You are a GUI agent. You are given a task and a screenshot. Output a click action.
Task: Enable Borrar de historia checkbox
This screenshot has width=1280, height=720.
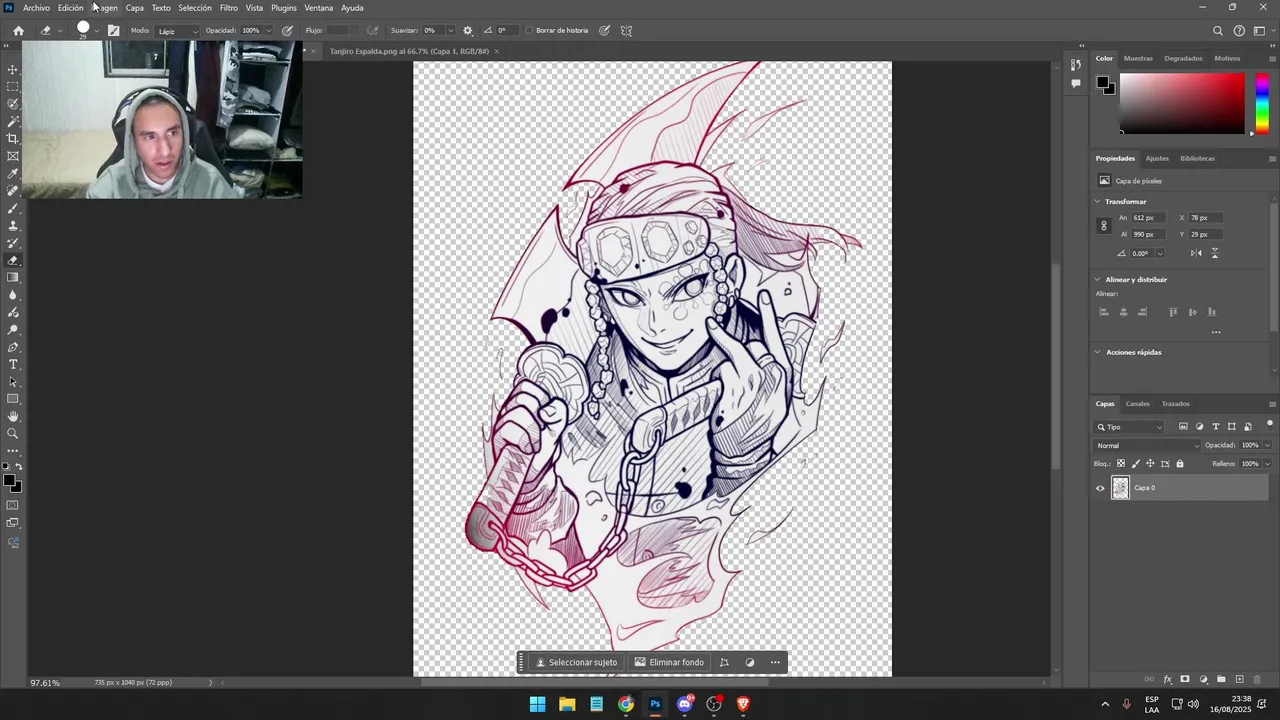530,30
